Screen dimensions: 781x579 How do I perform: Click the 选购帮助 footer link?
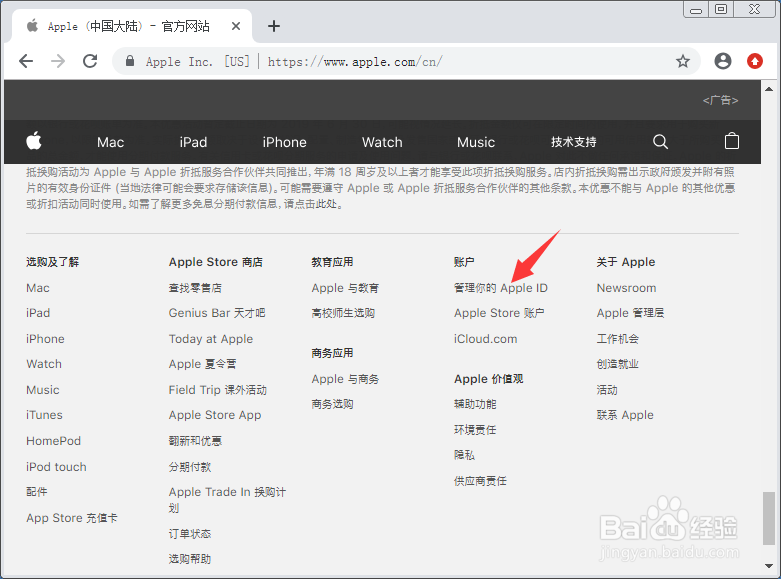pos(190,559)
